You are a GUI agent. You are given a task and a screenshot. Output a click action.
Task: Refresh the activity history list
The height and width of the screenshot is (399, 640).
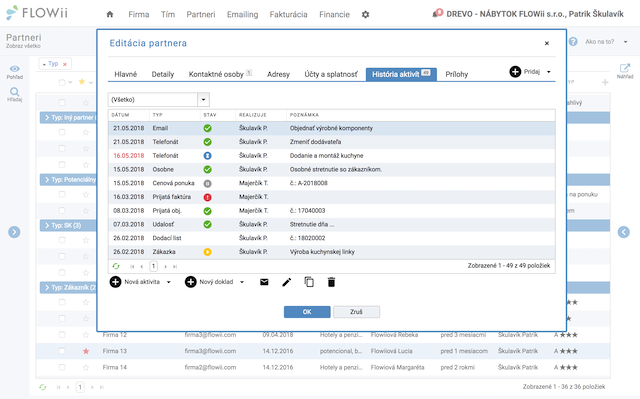[x=116, y=266]
